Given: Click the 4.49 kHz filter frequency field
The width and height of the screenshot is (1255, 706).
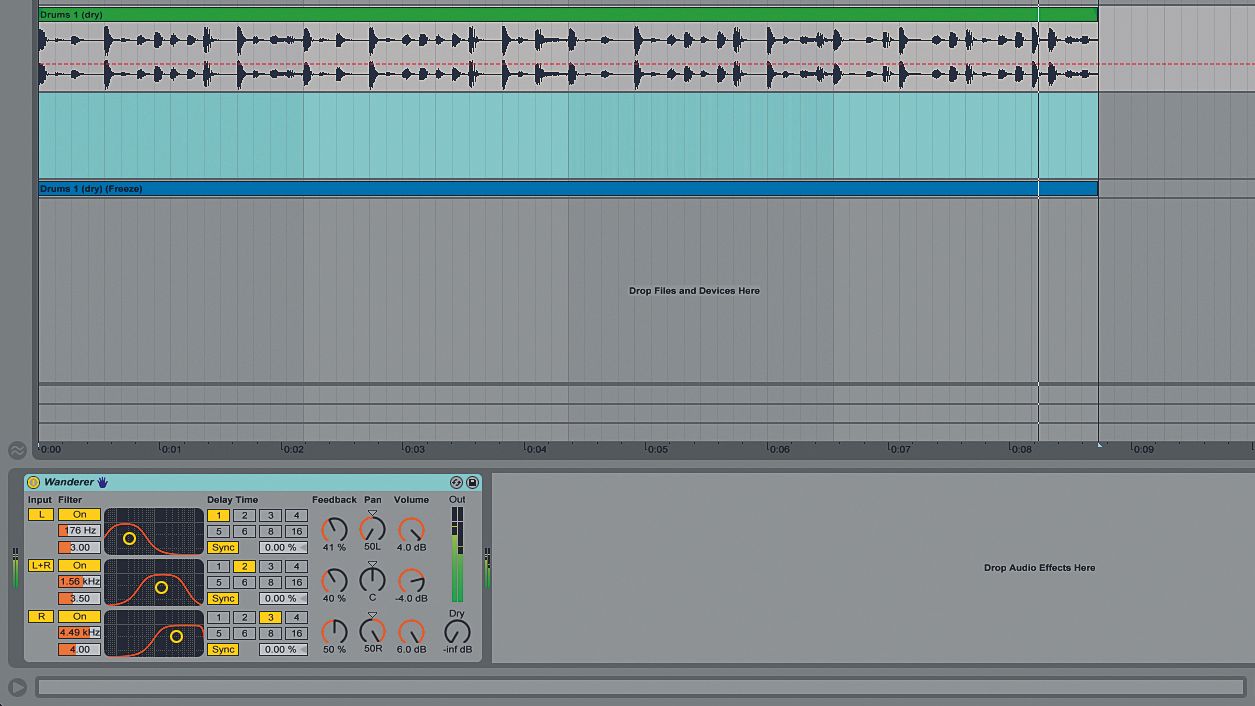Looking at the screenshot, I should click(x=79, y=633).
